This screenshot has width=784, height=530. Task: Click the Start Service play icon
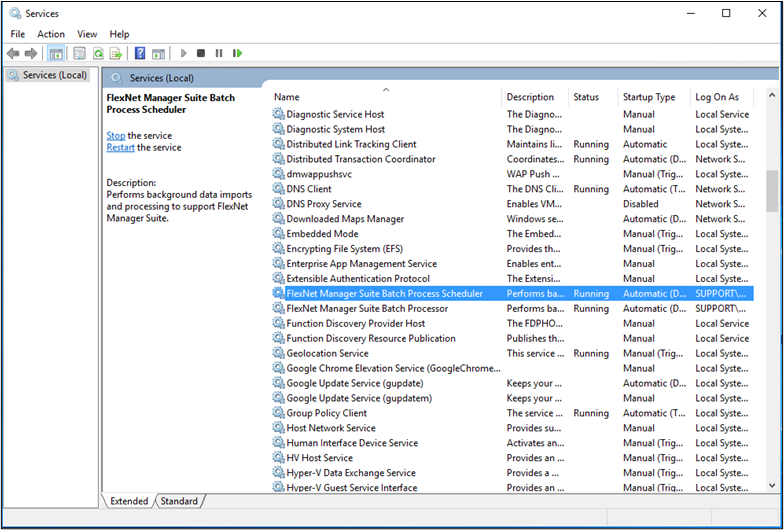point(184,53)
